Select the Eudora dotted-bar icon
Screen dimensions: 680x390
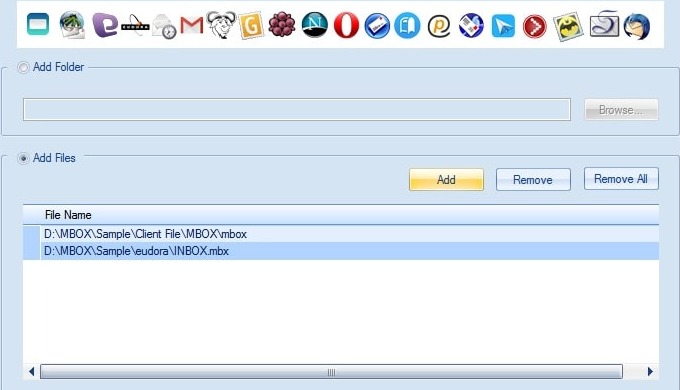(x=135, y=26)
